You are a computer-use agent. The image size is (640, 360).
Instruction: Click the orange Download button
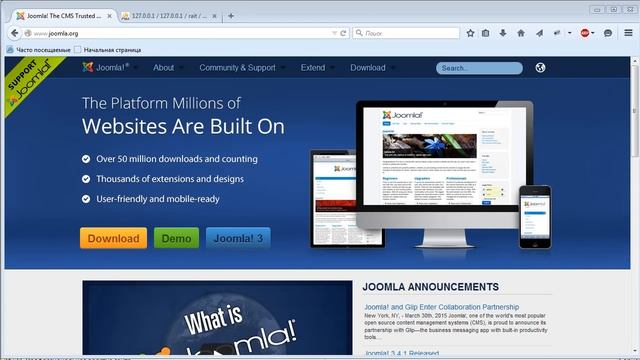[x=113, y=238]
